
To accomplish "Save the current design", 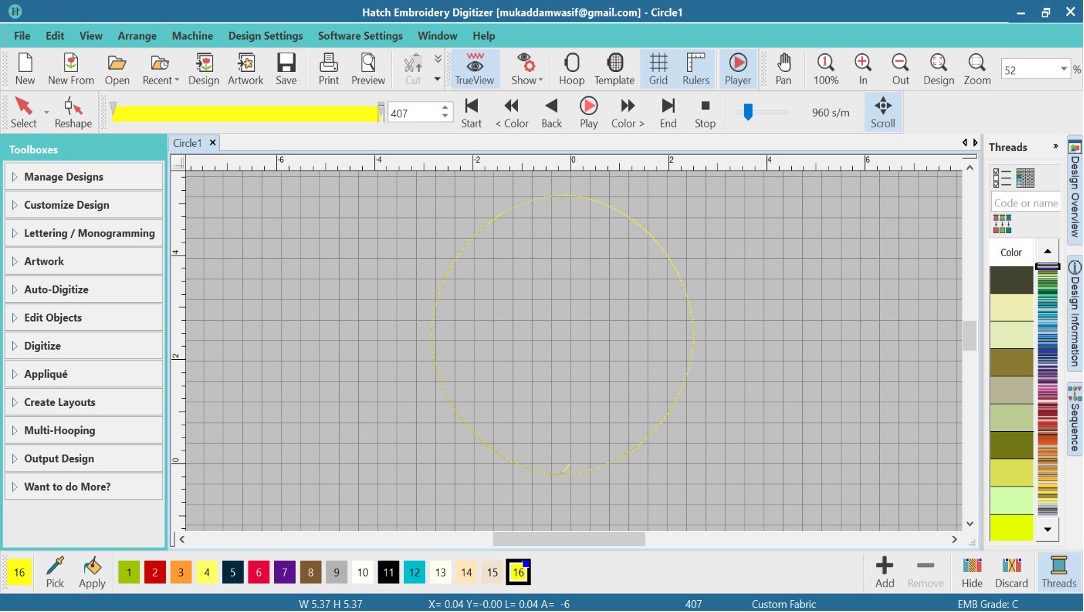I will pyautogui.click(x=286, y=68).
